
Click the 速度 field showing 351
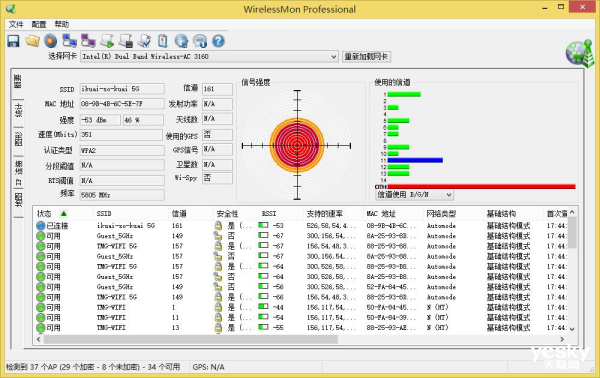tap(121, 135)
